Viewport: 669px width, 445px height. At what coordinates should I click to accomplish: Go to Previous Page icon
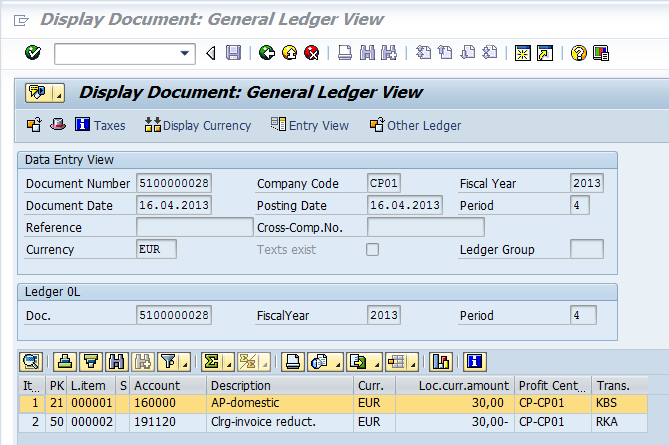(445, 53)
